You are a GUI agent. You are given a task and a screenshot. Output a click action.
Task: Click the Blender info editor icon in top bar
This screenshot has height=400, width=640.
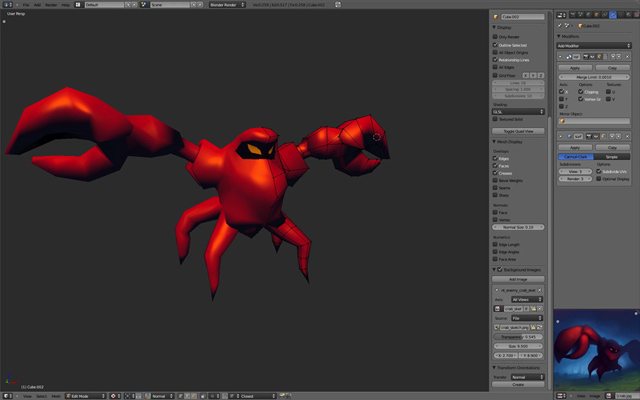tap(7, 4)
